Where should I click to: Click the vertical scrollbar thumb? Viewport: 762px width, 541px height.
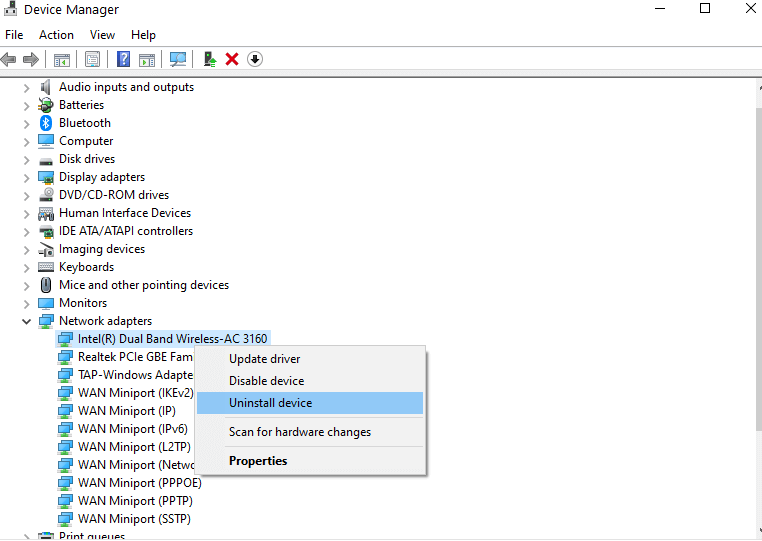(759, 269)
